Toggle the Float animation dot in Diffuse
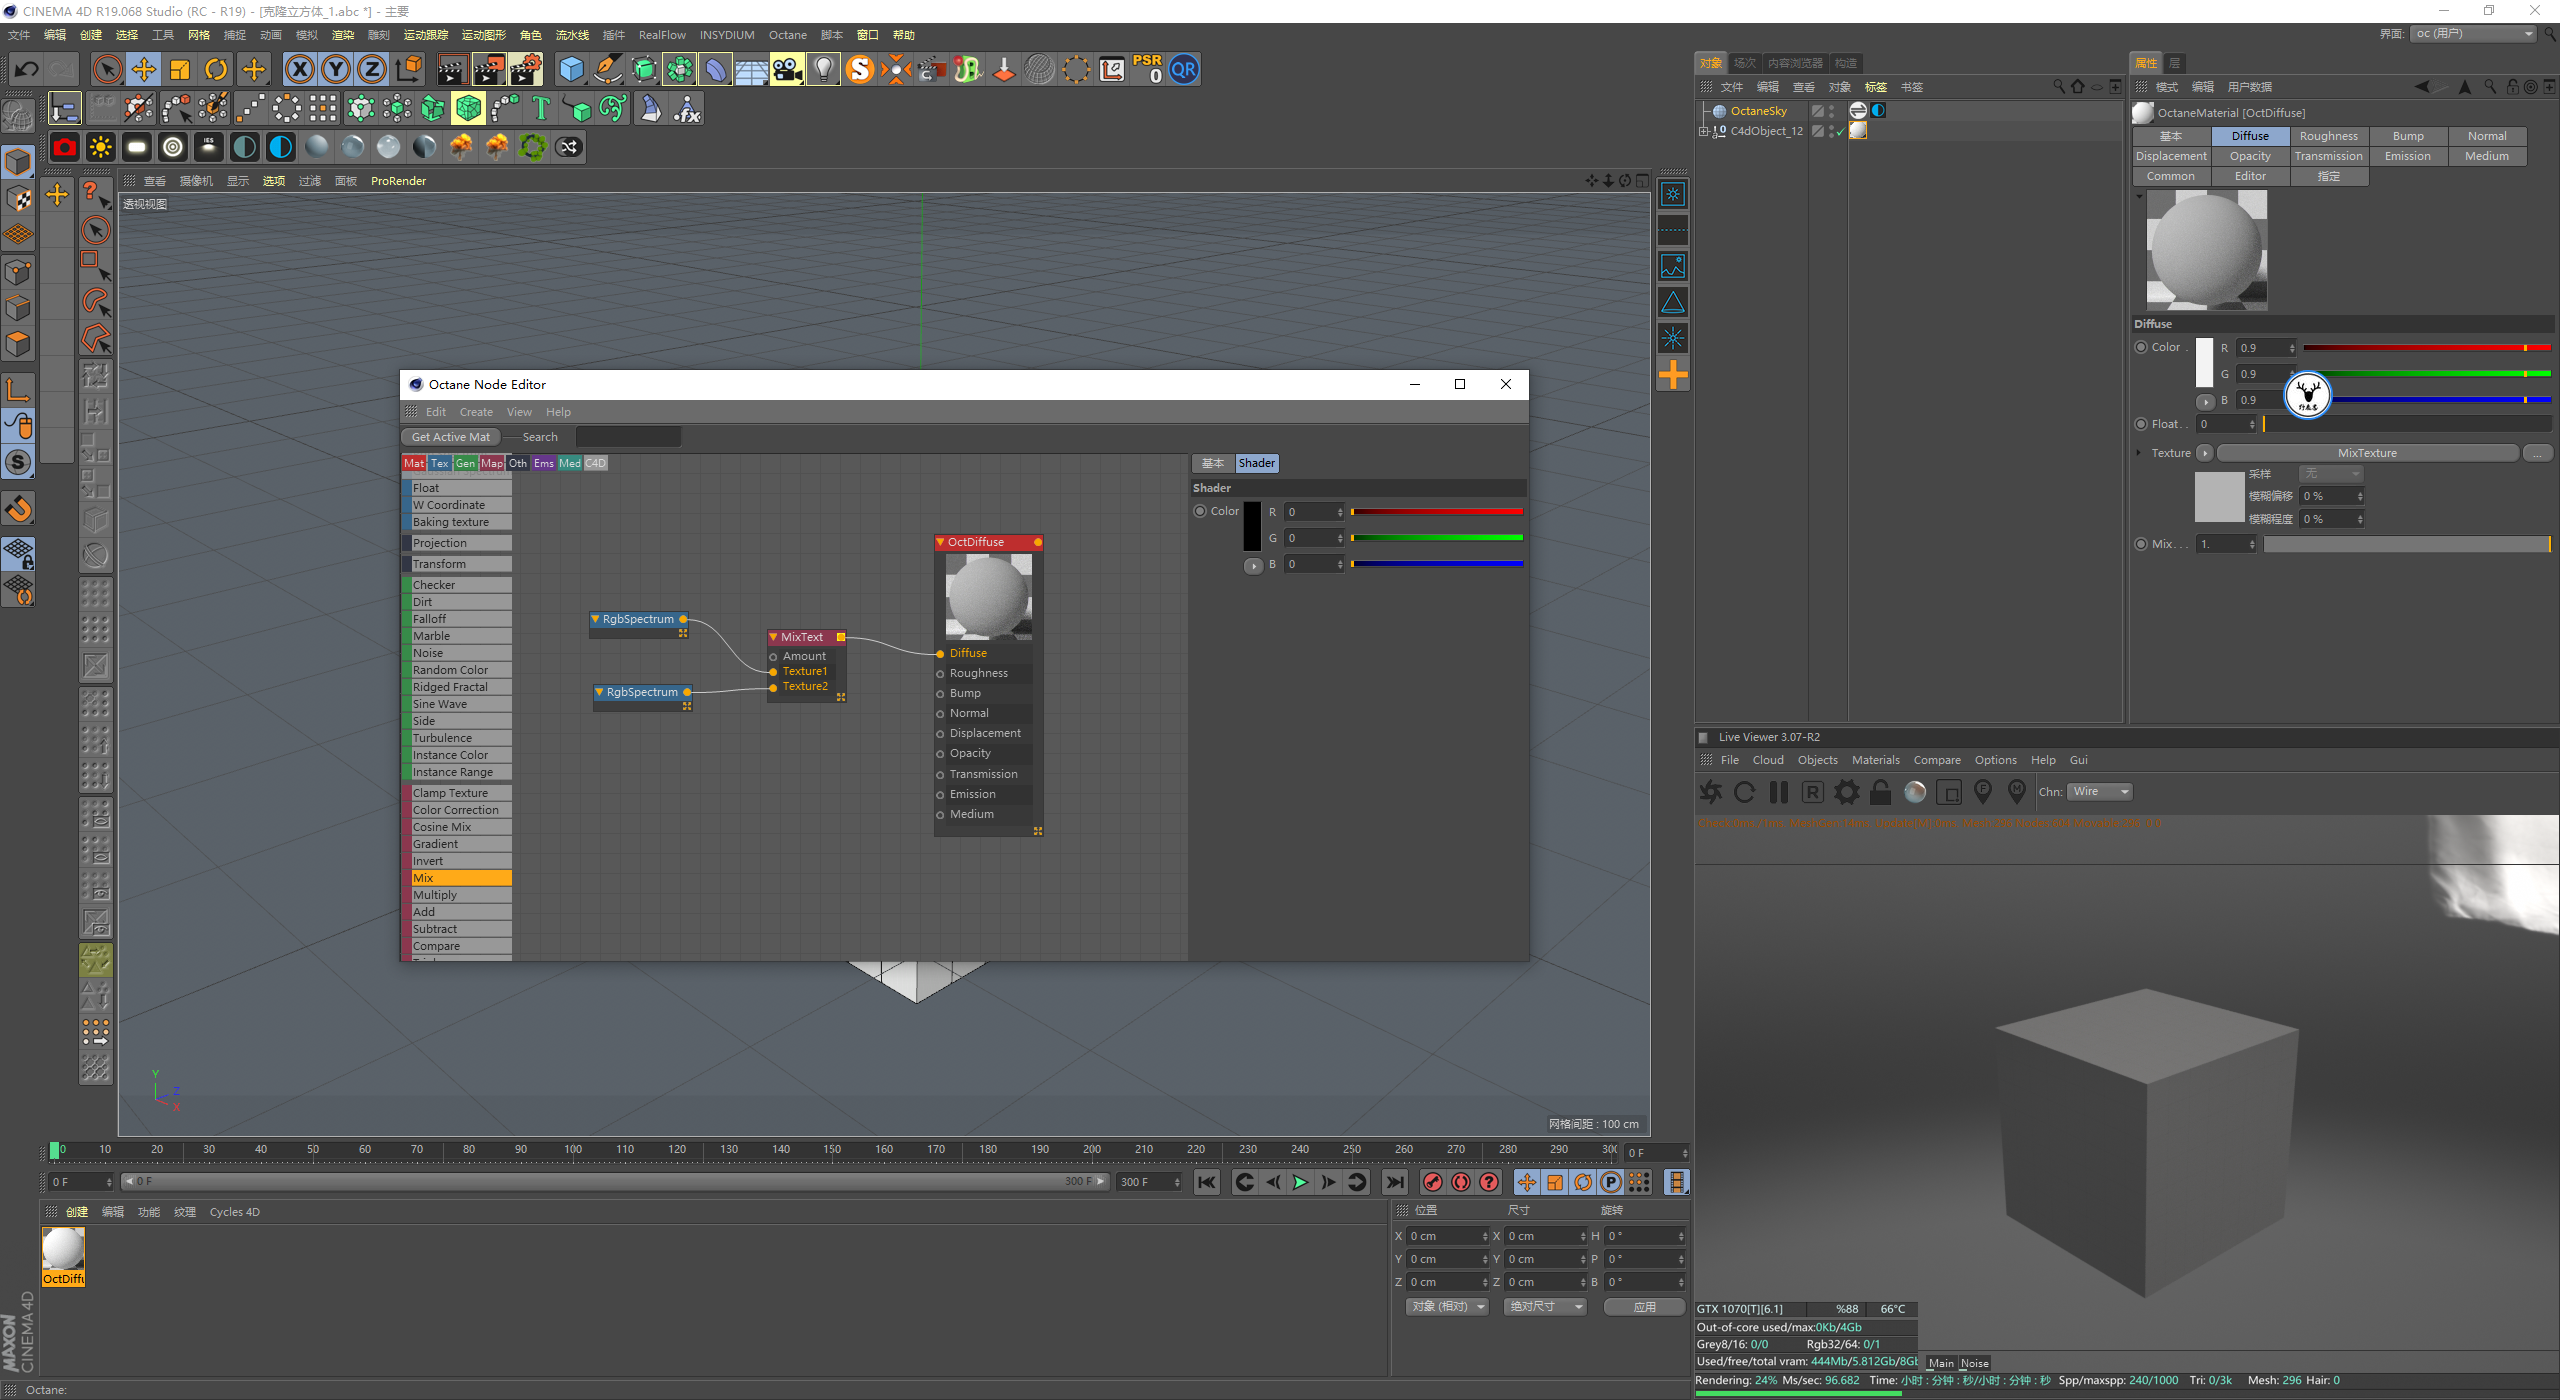 click(2141, 424)
